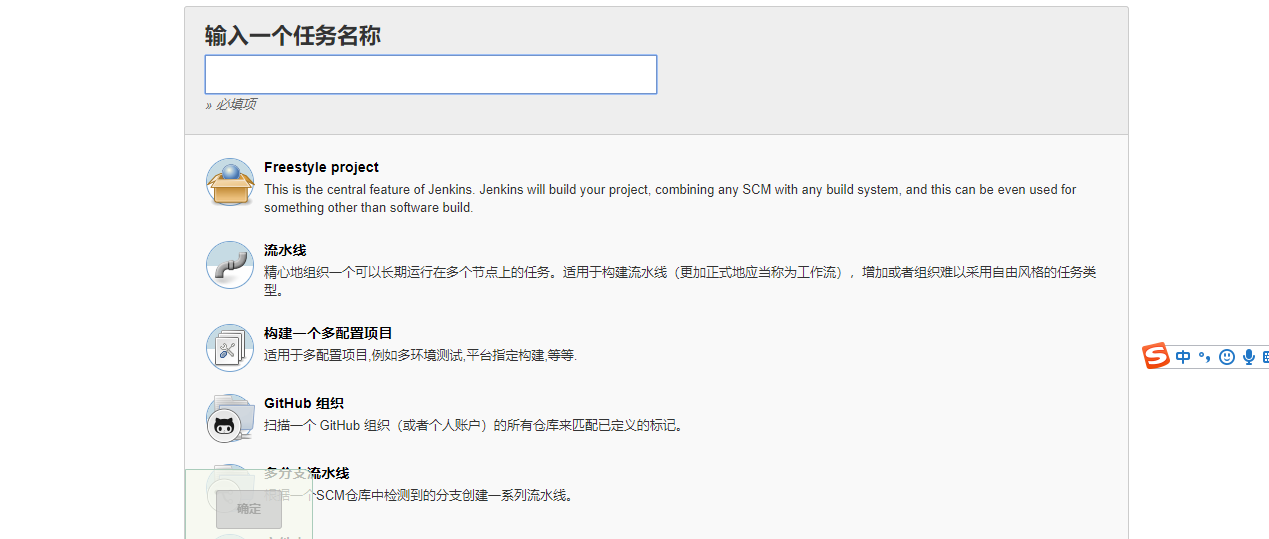Activate Sogou voice input microphone
This screenshot has width=1269, height=539.
point(1248,357)
